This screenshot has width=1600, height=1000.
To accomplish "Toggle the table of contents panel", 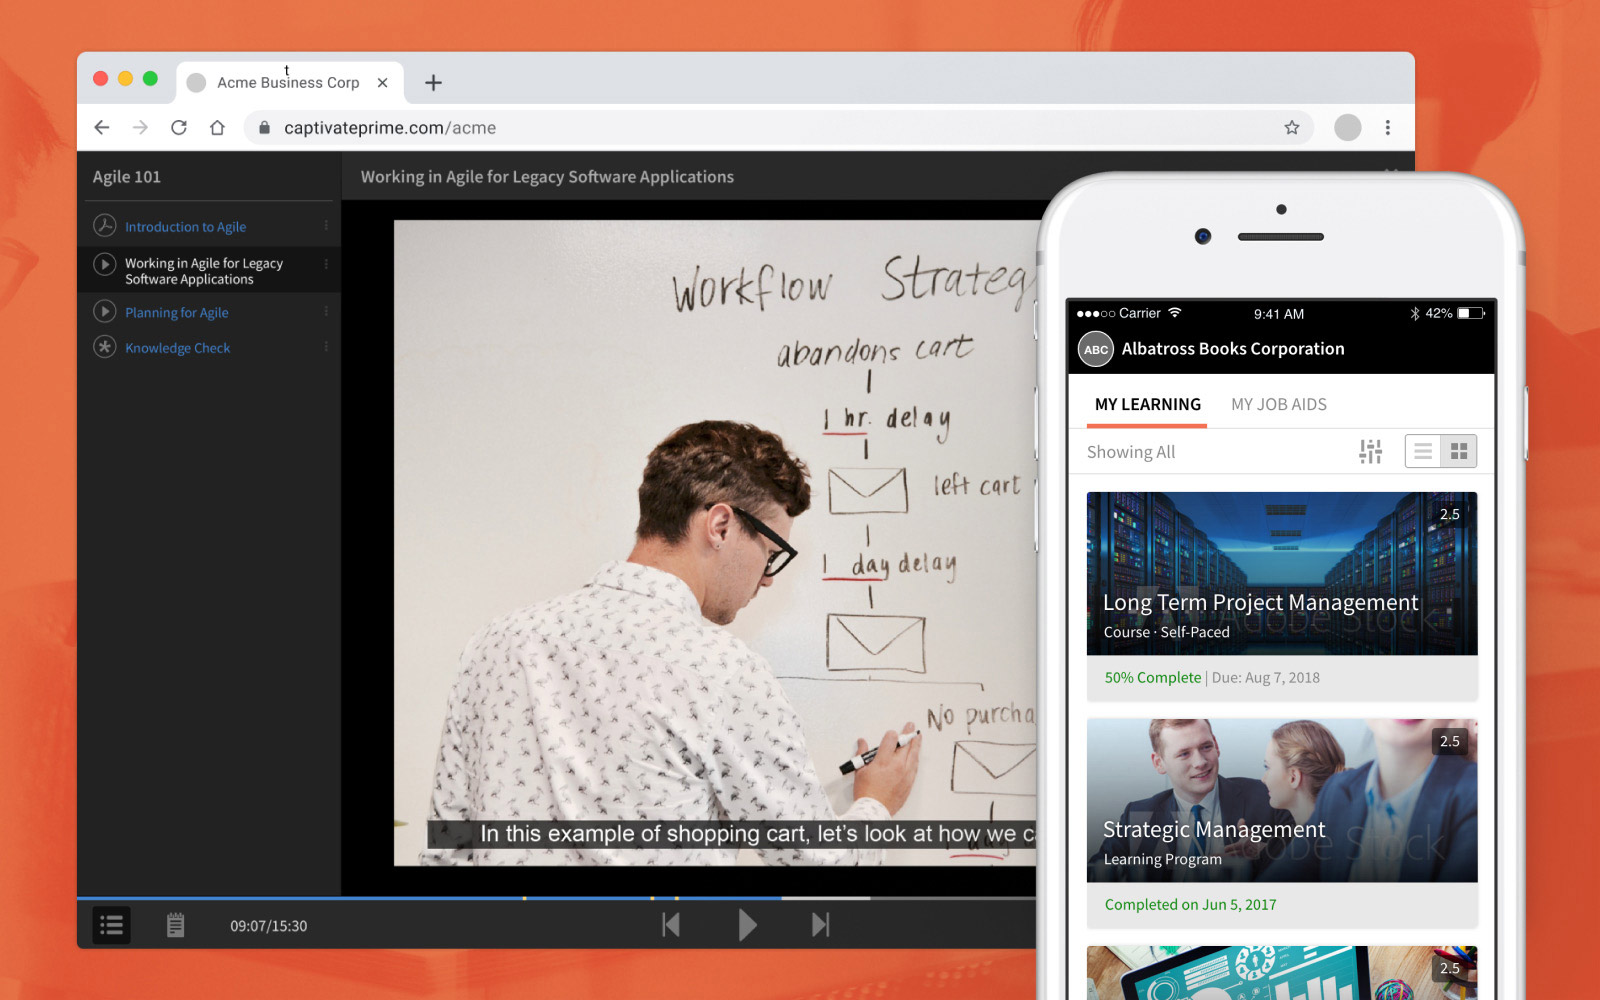I will [x=112, y=925].
